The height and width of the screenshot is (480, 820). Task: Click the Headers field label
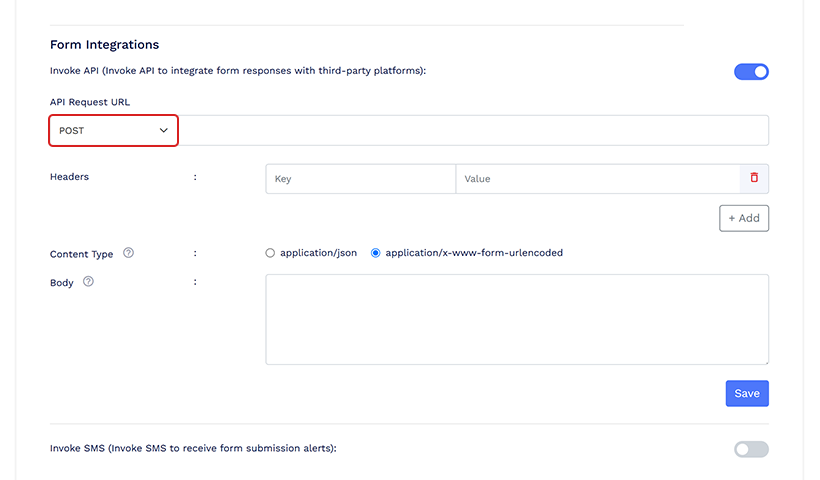click(69, 177)
